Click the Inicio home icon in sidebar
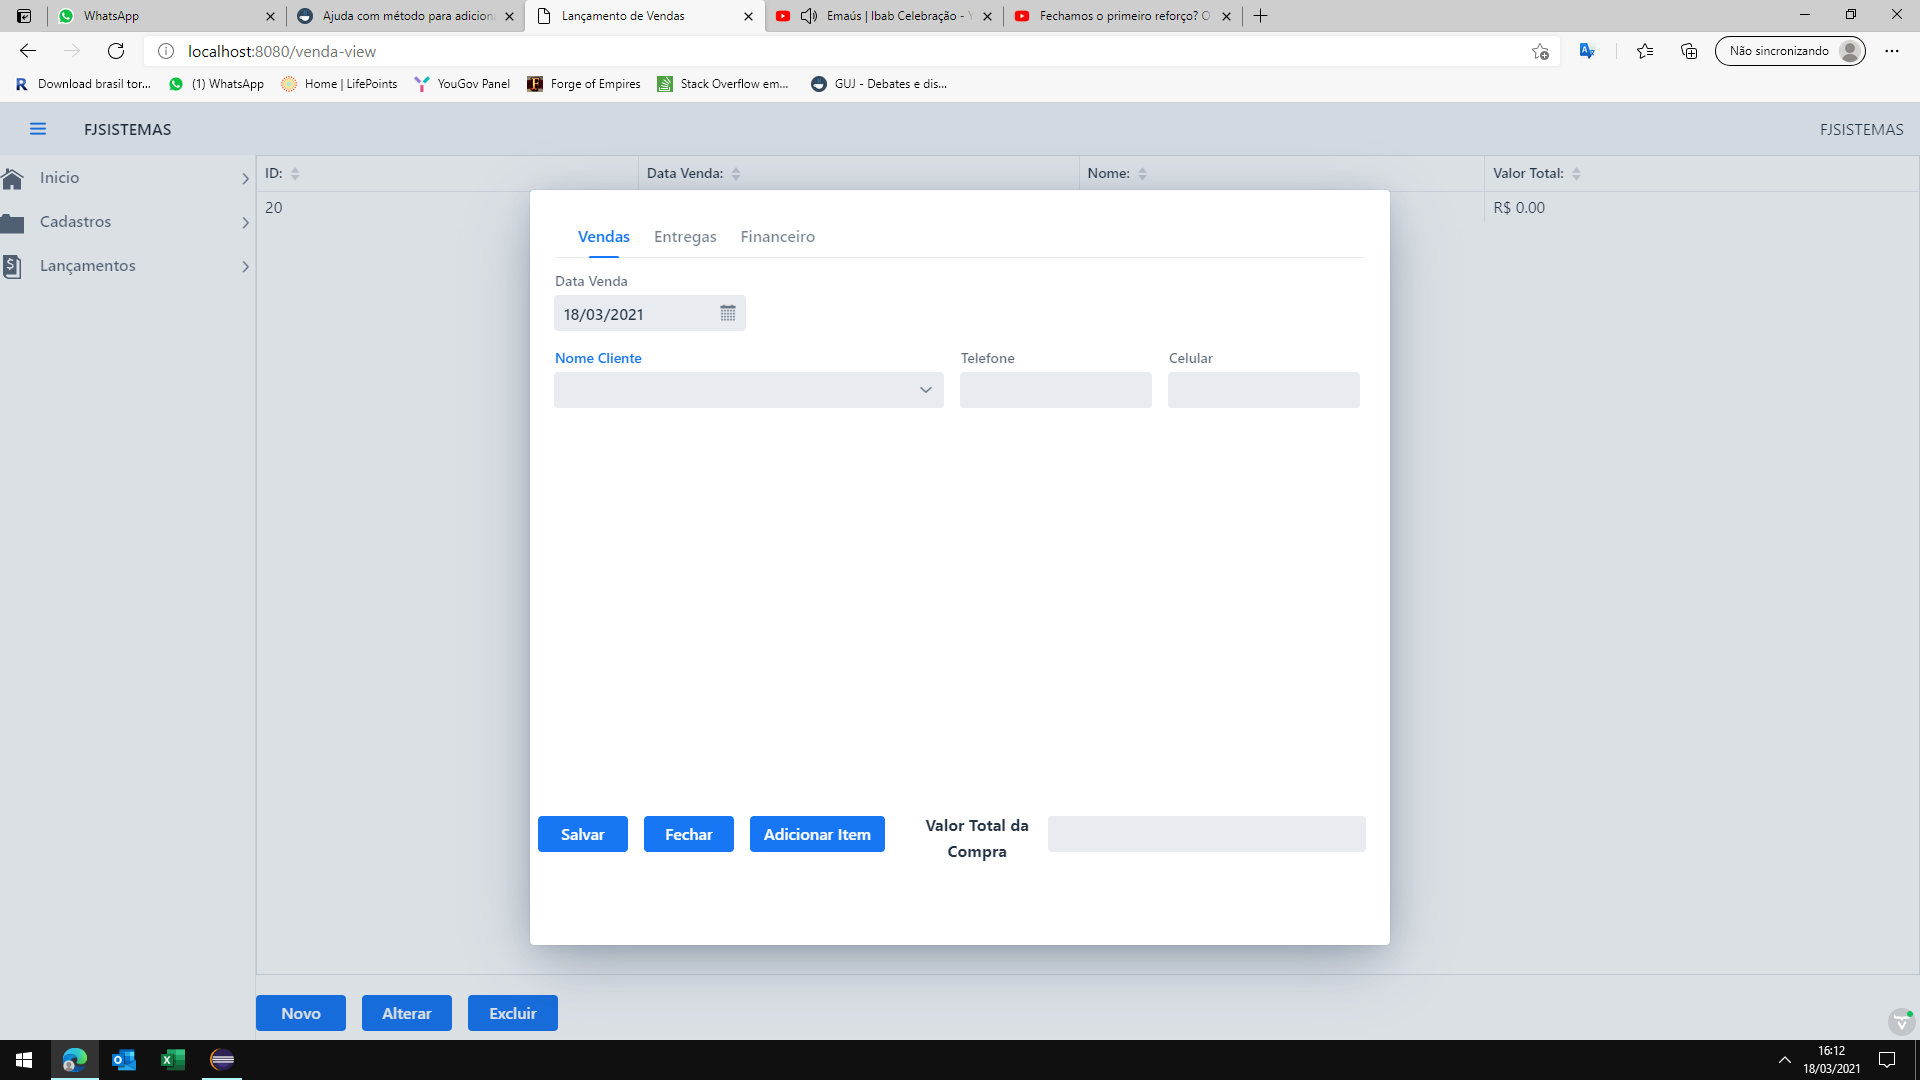Screen dimensions: 1920x1080 pos(13,178)
